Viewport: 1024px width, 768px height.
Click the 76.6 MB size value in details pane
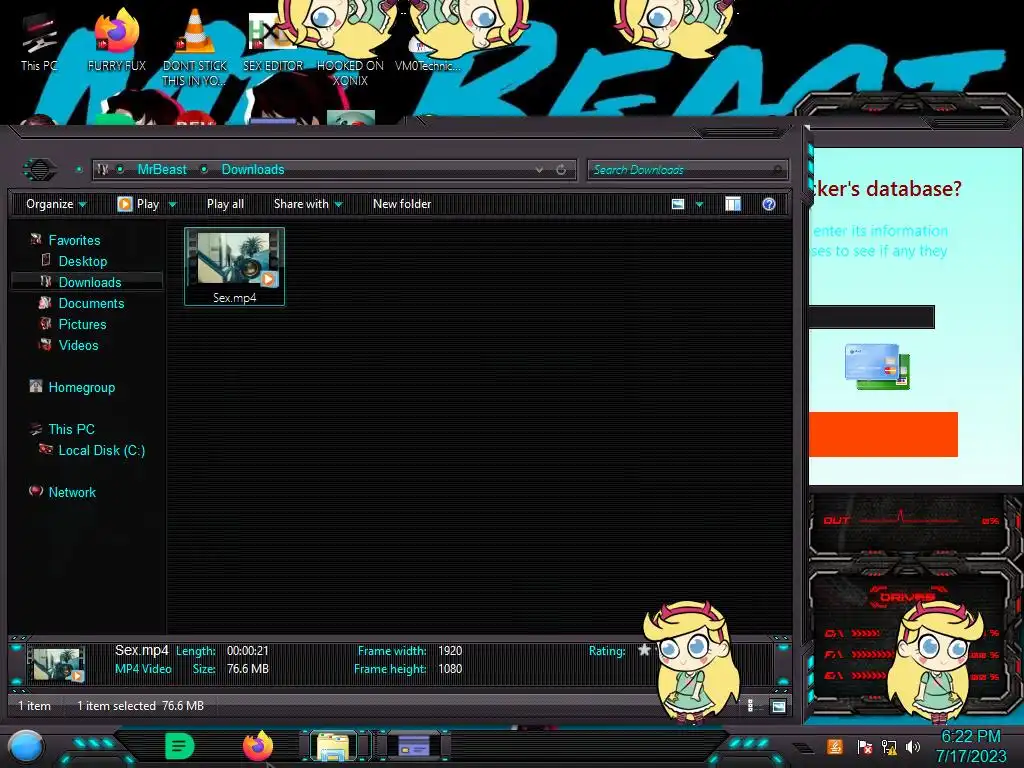click(x=248, y=669)
